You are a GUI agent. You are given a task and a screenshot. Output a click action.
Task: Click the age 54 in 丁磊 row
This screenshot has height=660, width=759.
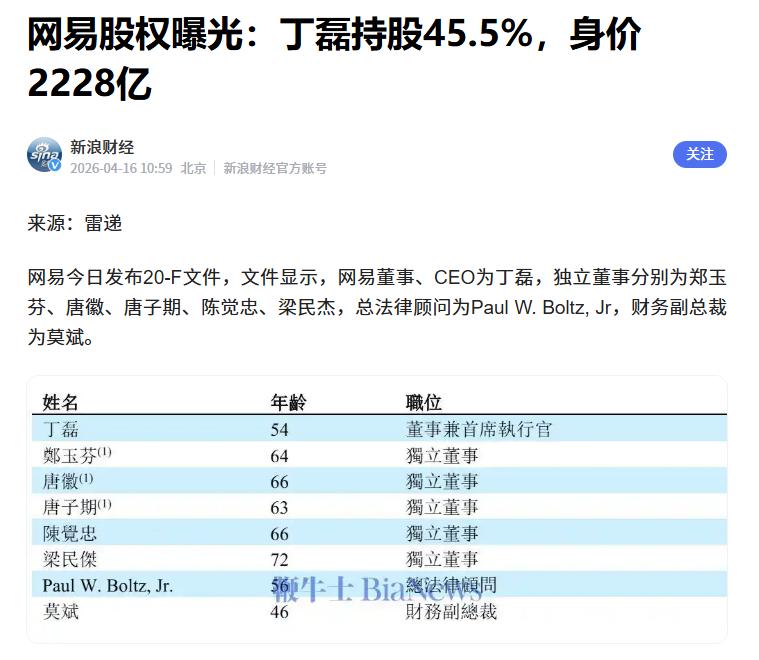[279, 430]
